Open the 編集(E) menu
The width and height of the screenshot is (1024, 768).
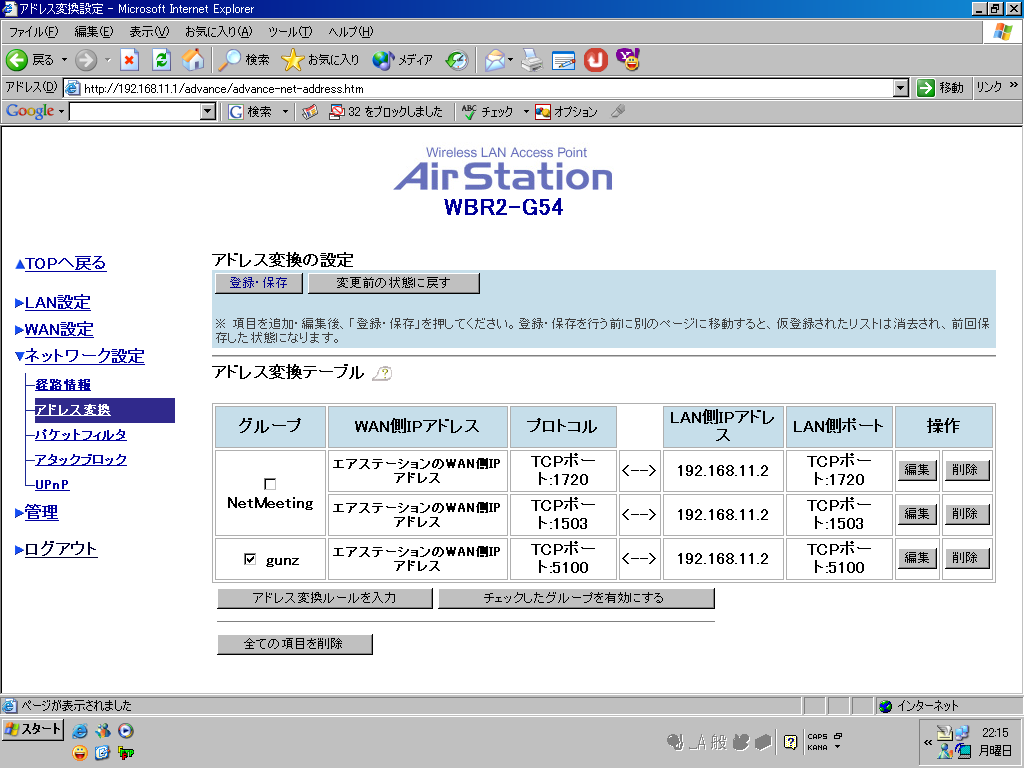[93, 31]
